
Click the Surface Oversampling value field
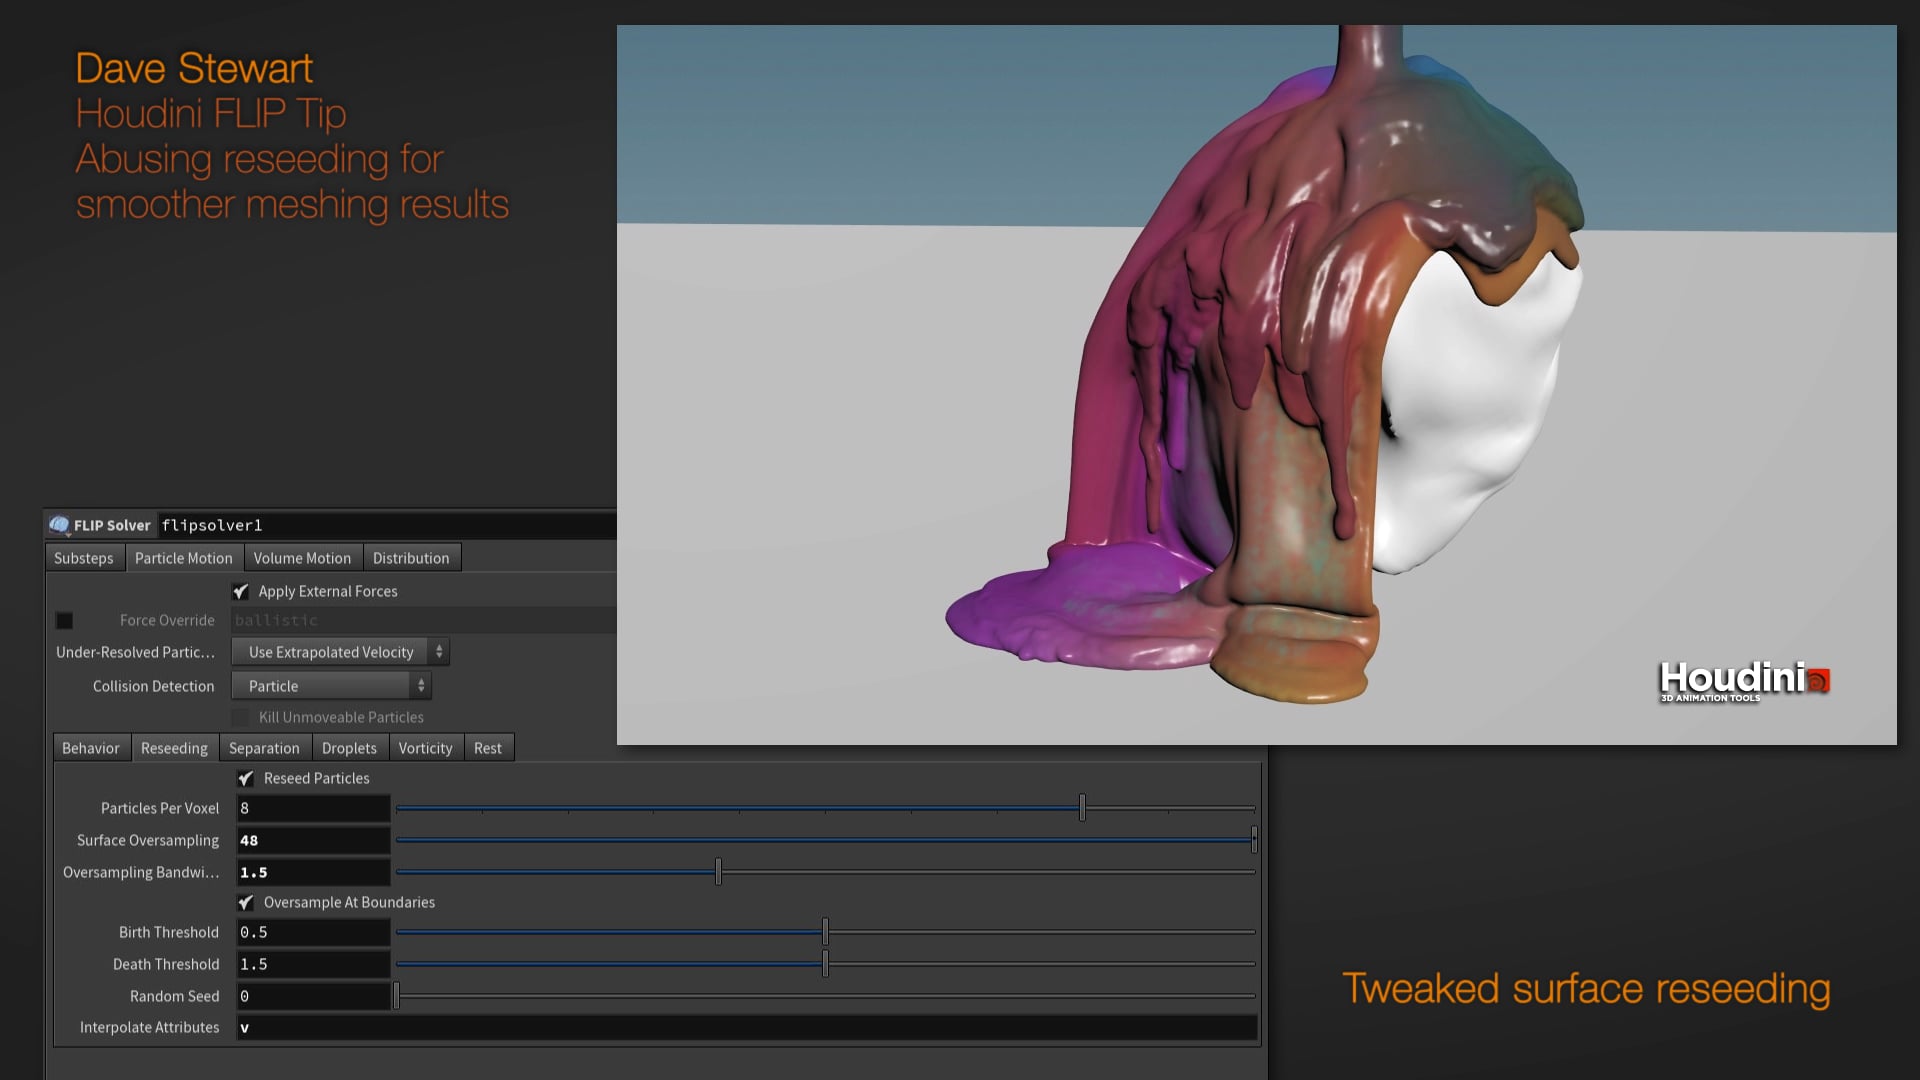(x=313, y=841)
